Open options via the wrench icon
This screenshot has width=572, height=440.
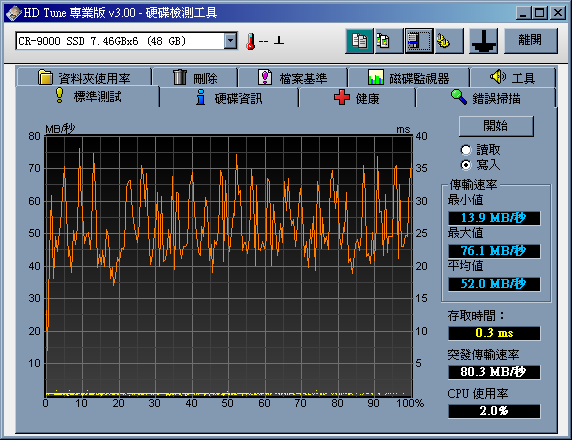click(449, 41)
